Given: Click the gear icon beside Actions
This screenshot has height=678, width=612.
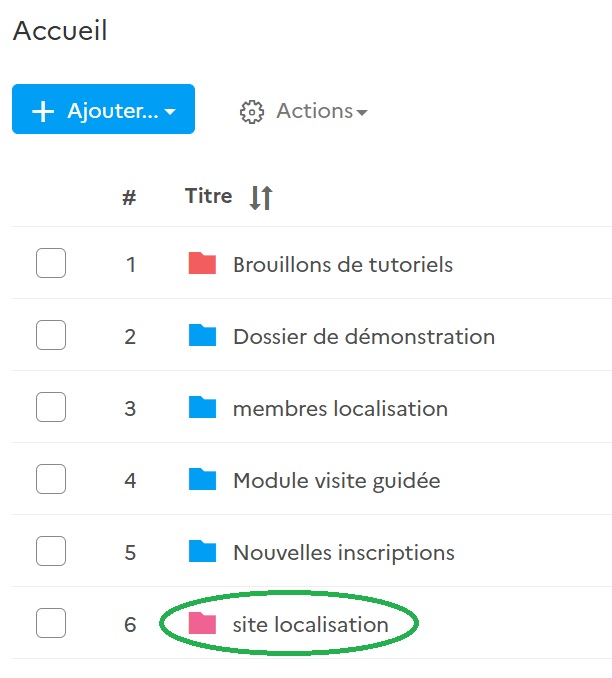Looking at the screenshot, I should tap(252, 111).
